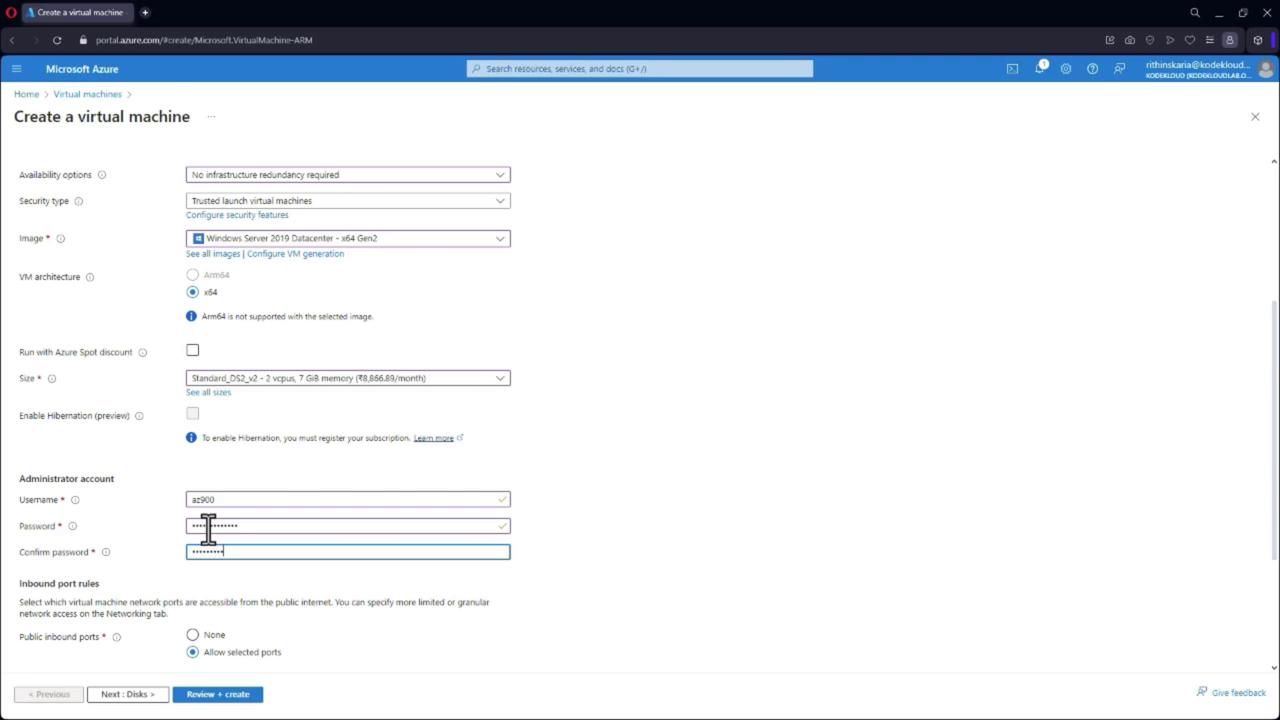
Task: Click the Azure search resources box
Action: [640, 69]
